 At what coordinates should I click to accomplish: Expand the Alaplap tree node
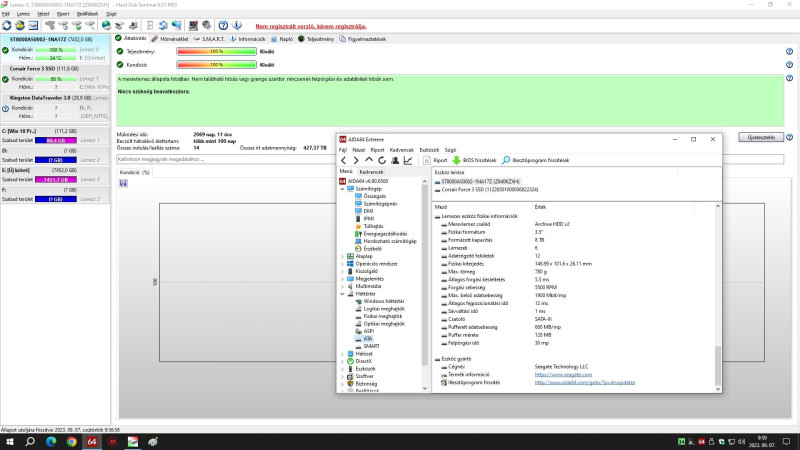click(x=342, y=256)
